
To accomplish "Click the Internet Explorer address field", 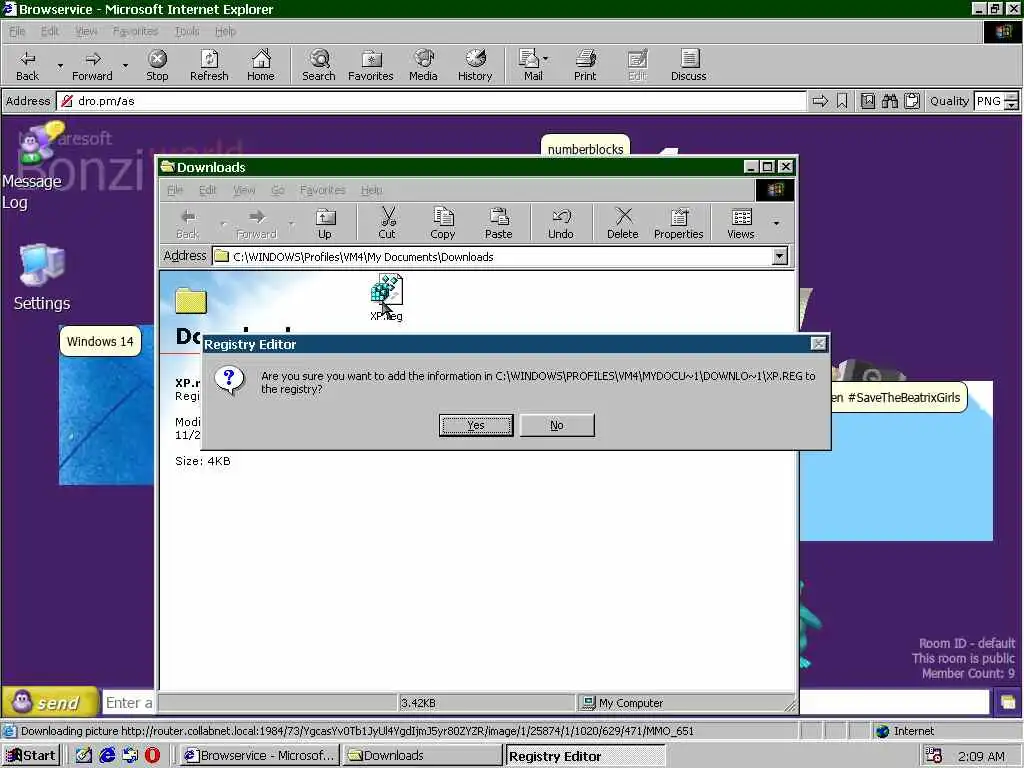I will (431, 101).
